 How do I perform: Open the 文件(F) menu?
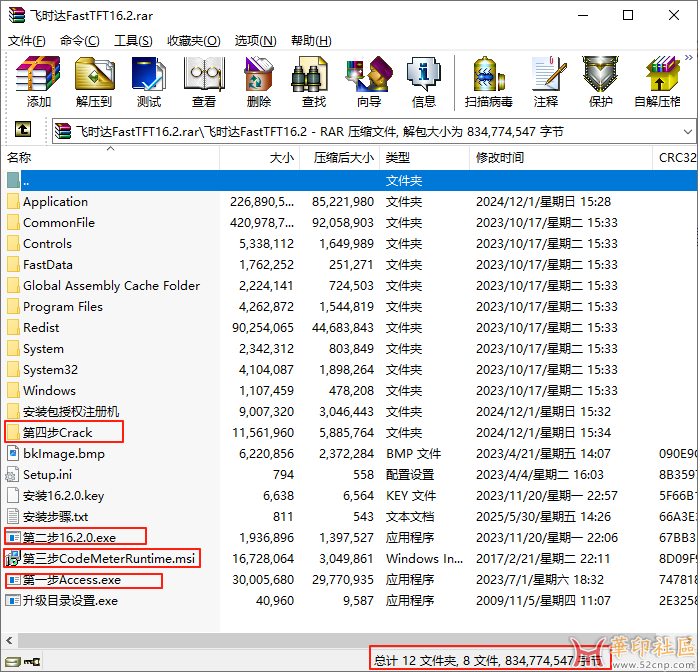pyautogui.click(x=27, y=41)
